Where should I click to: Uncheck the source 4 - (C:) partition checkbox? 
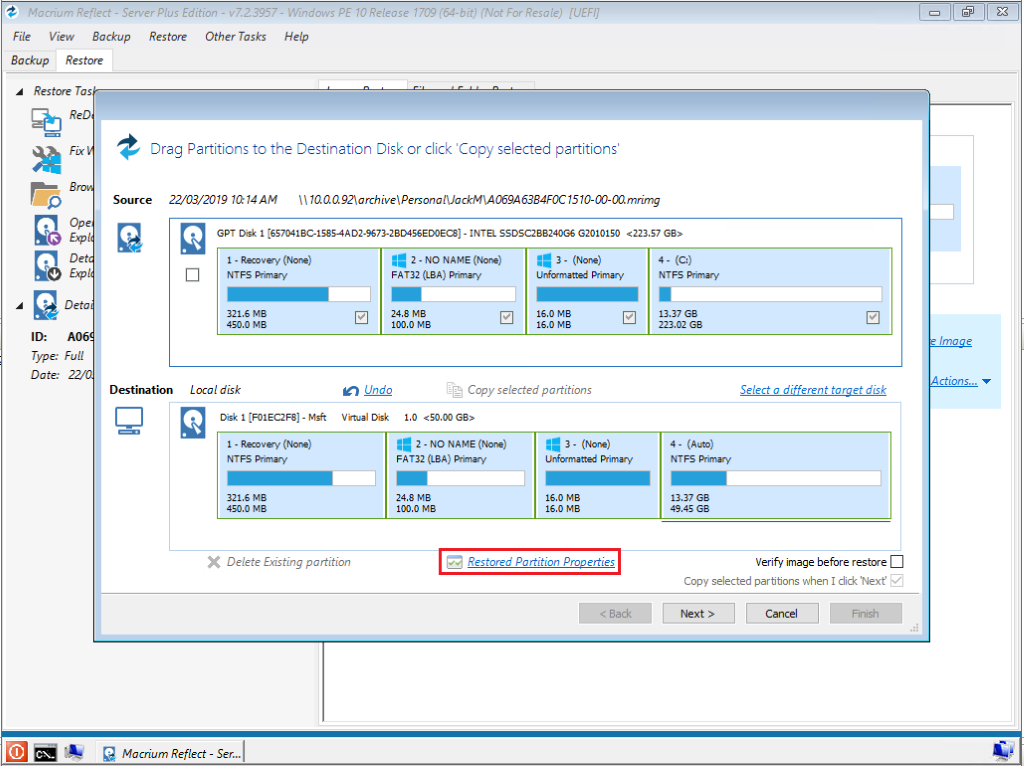(873, 318)
